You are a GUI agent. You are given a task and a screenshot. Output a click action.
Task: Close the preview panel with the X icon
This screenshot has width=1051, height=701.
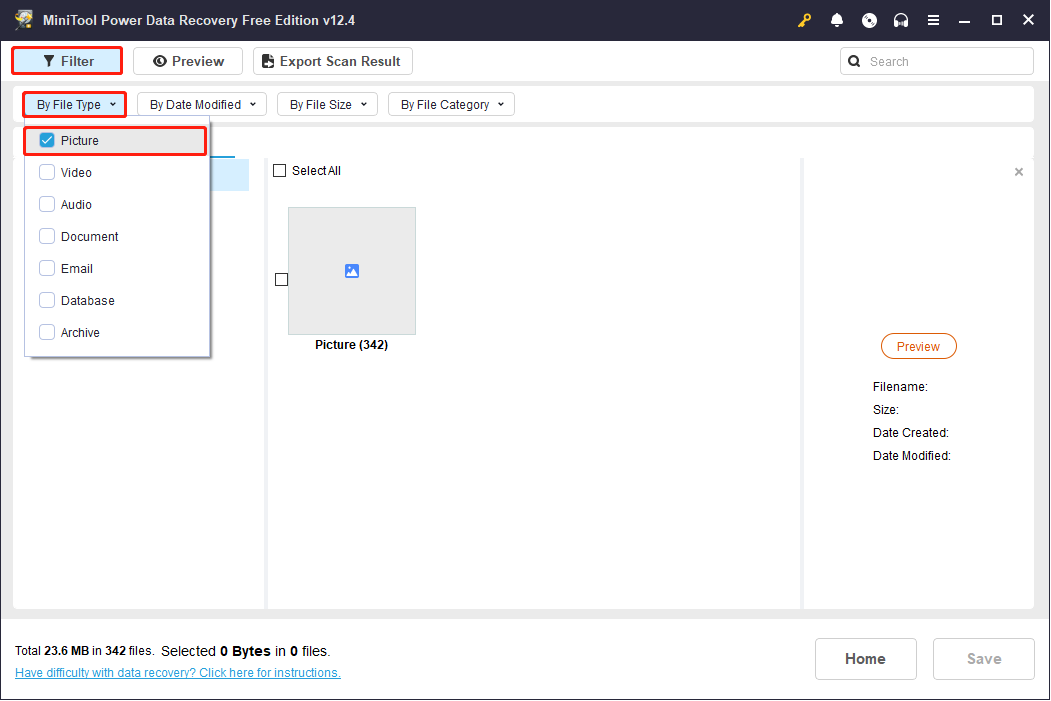tap(1018, 172)
